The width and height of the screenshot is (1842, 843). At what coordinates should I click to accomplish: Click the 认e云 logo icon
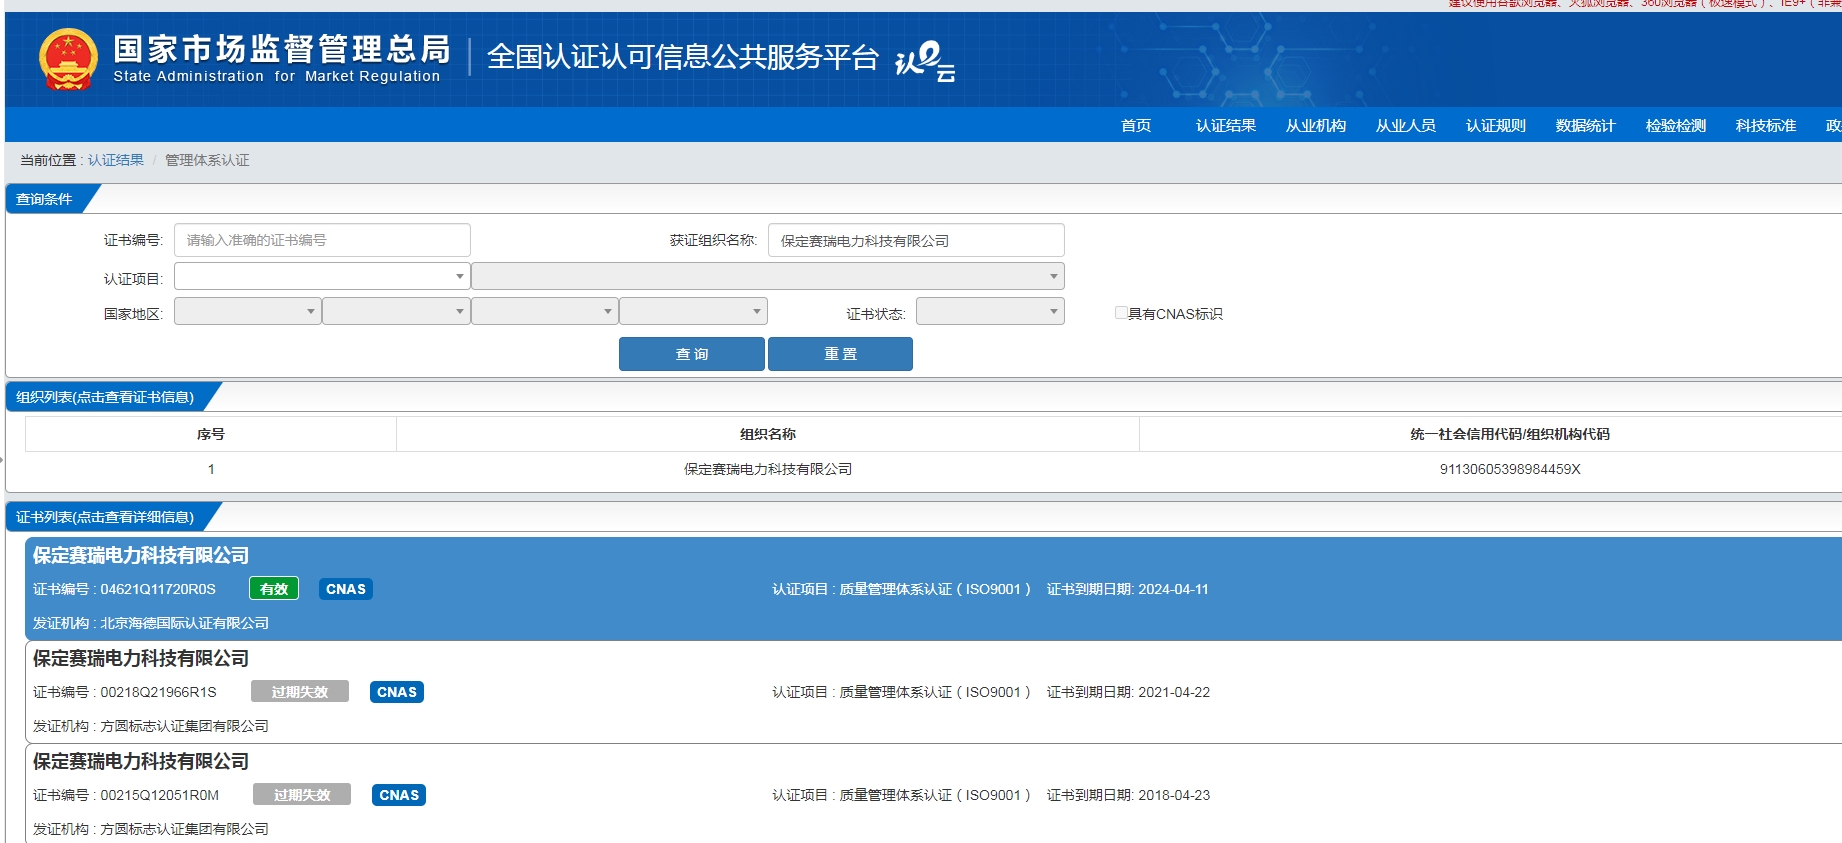pos(924,61)
